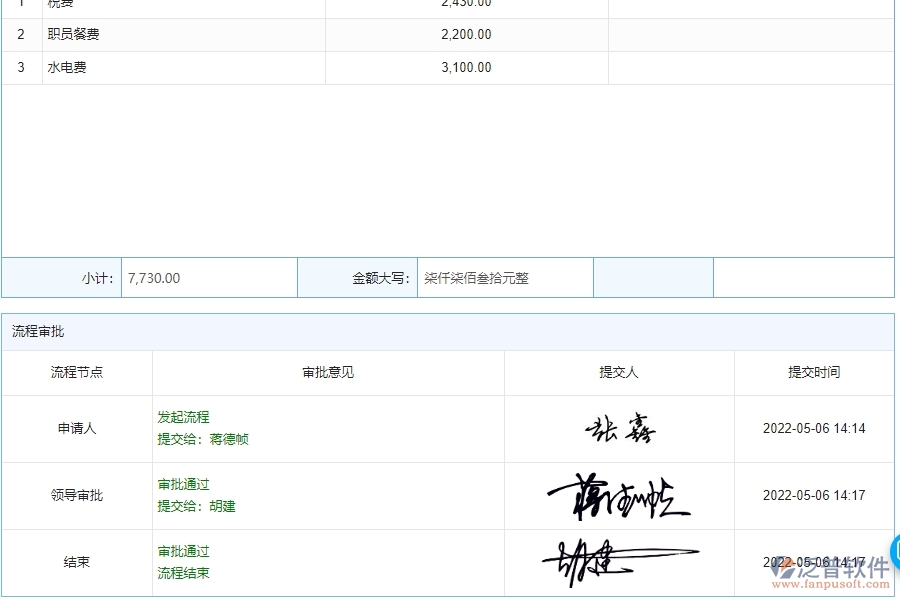Click the 流程结束 link
Image resolution: width=900 pixels, height=600 pixels.
[183, 573]
